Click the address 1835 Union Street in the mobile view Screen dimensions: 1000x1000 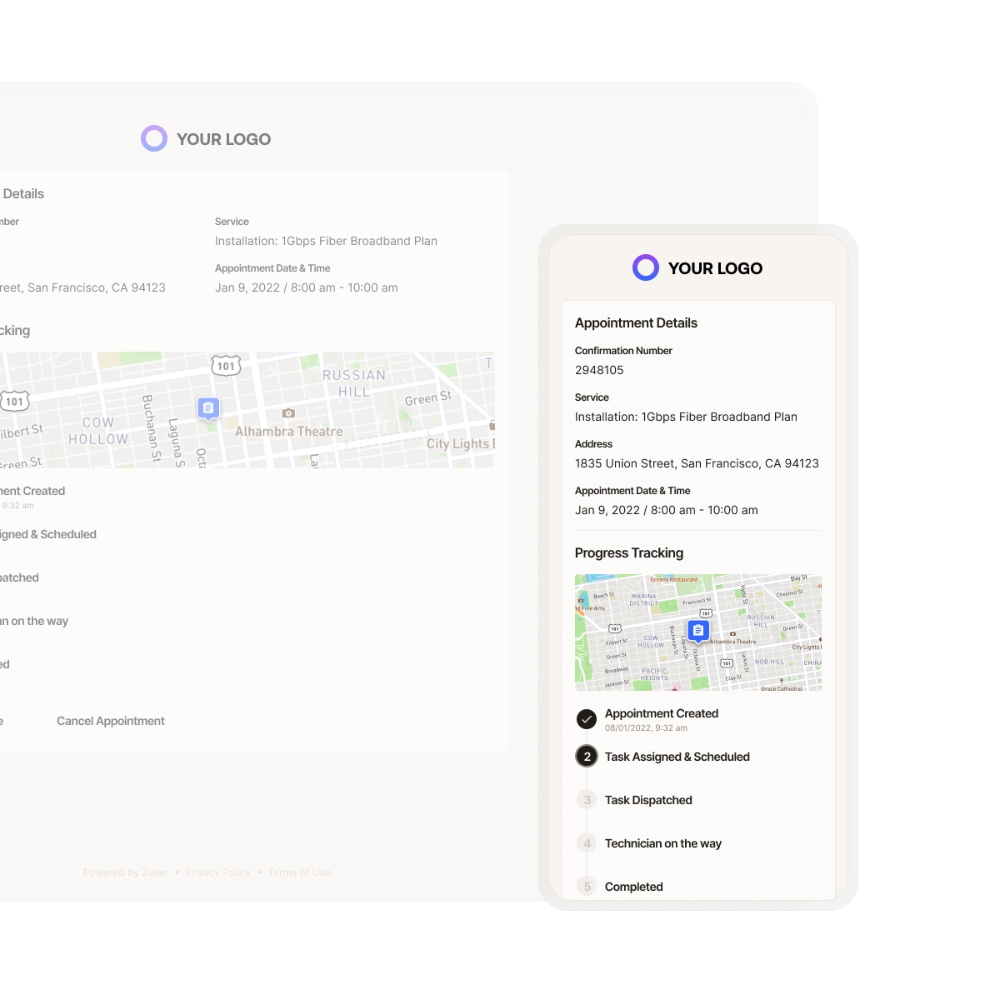pyautogui.click(x=696, y=464)
